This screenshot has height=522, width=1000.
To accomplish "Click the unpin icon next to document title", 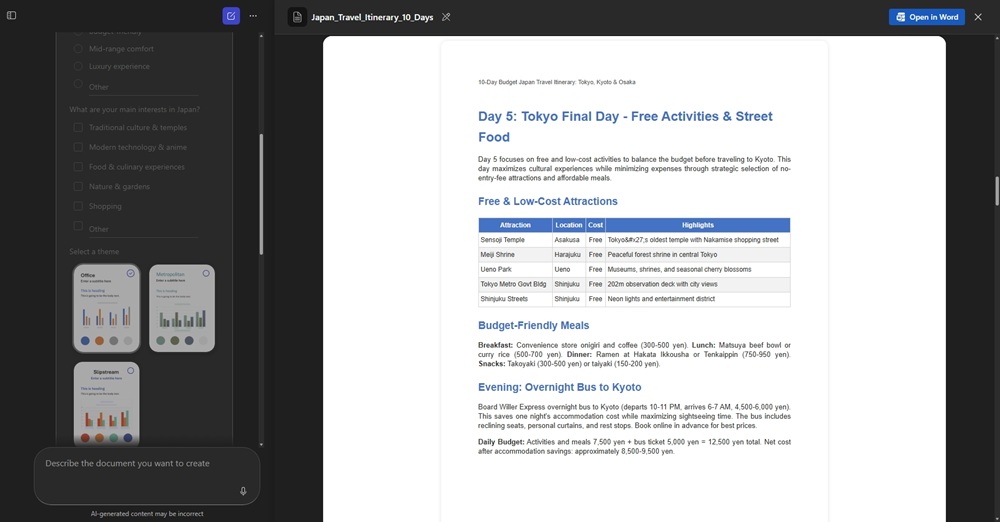I will point(446,17).
